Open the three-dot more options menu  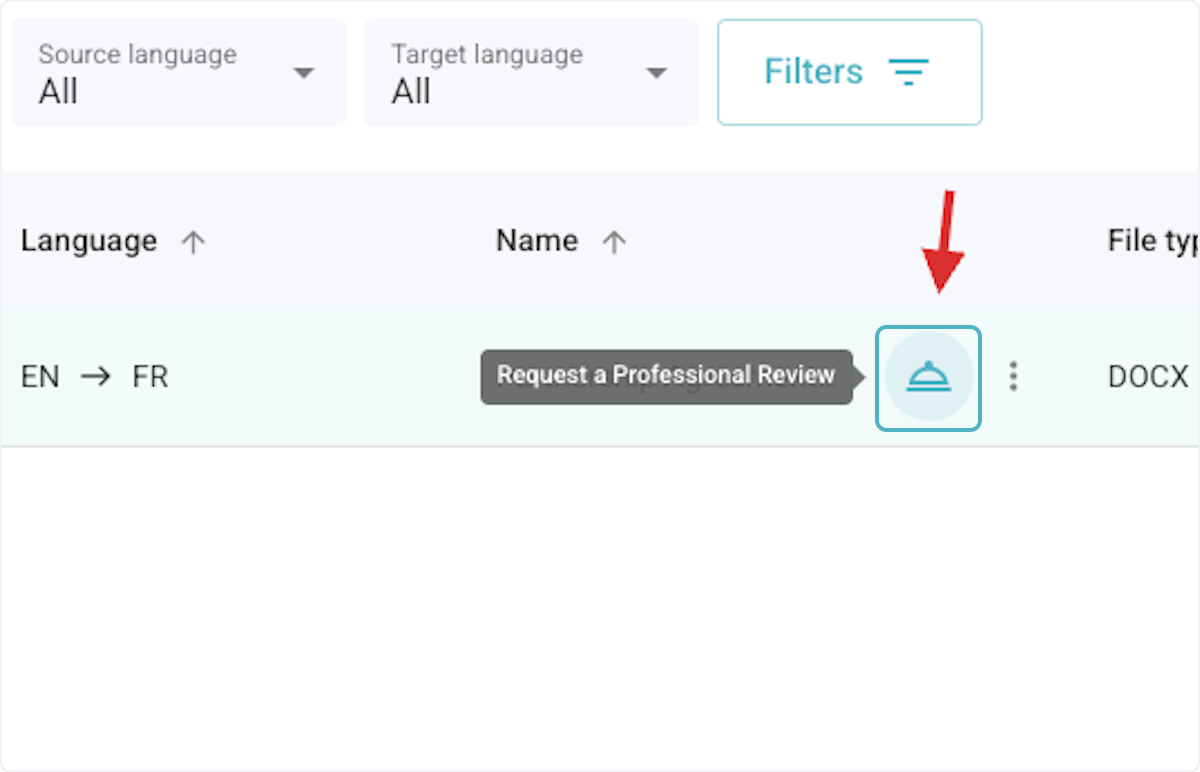tap(1013, 376)
